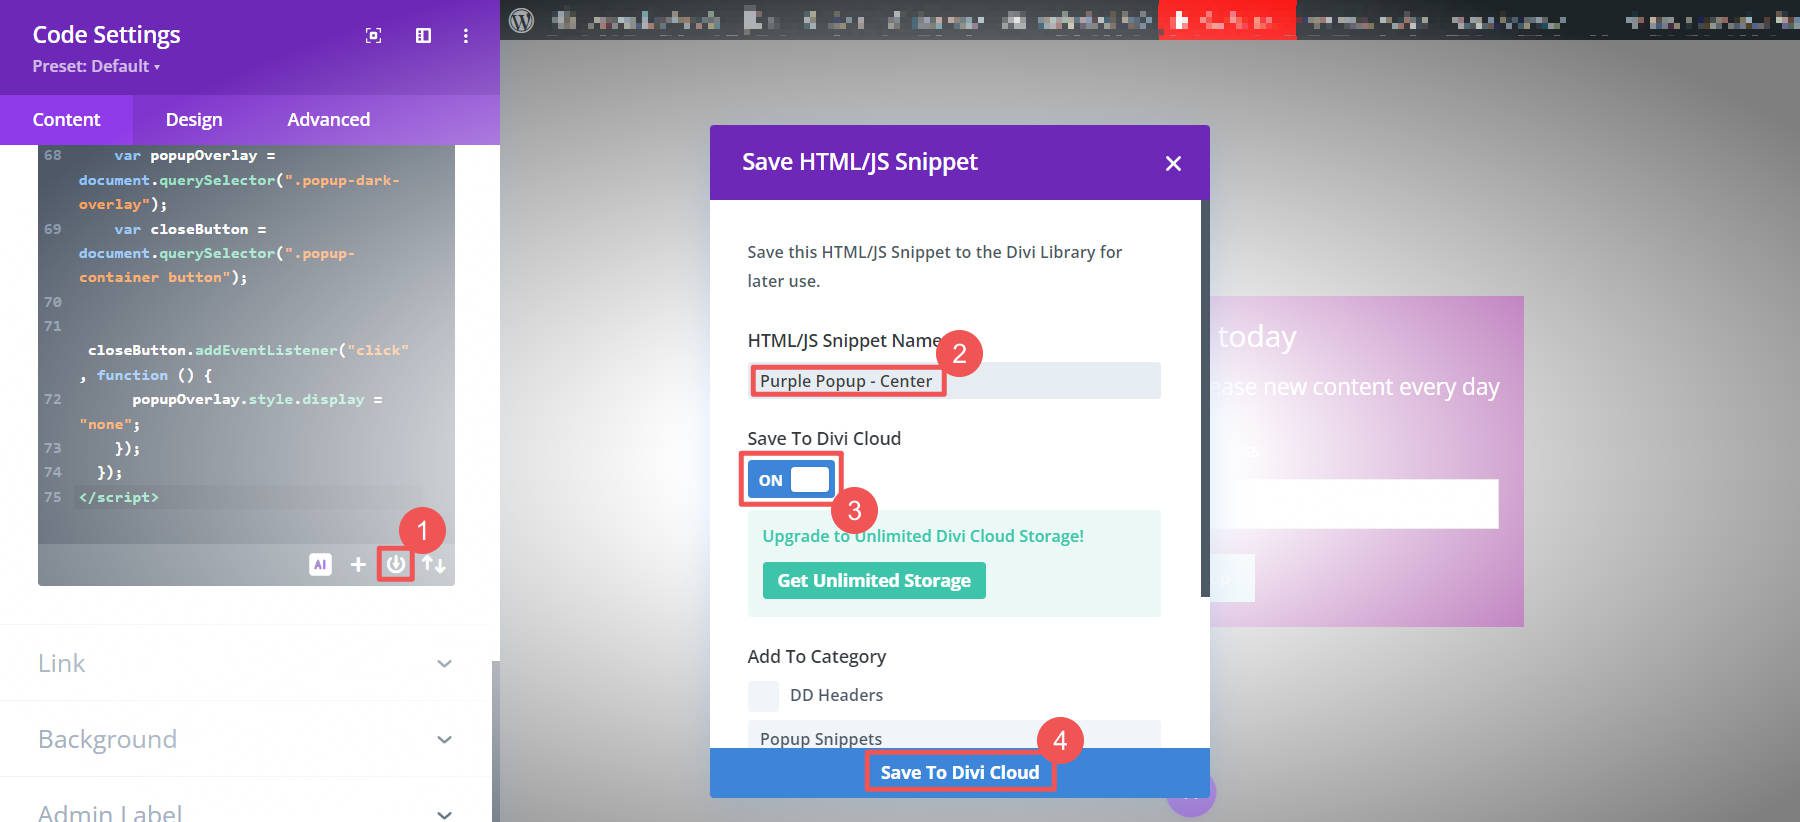1800x822 pixels.
Task: Click the white email input field in purple popup
Action: coord(1354,504)
